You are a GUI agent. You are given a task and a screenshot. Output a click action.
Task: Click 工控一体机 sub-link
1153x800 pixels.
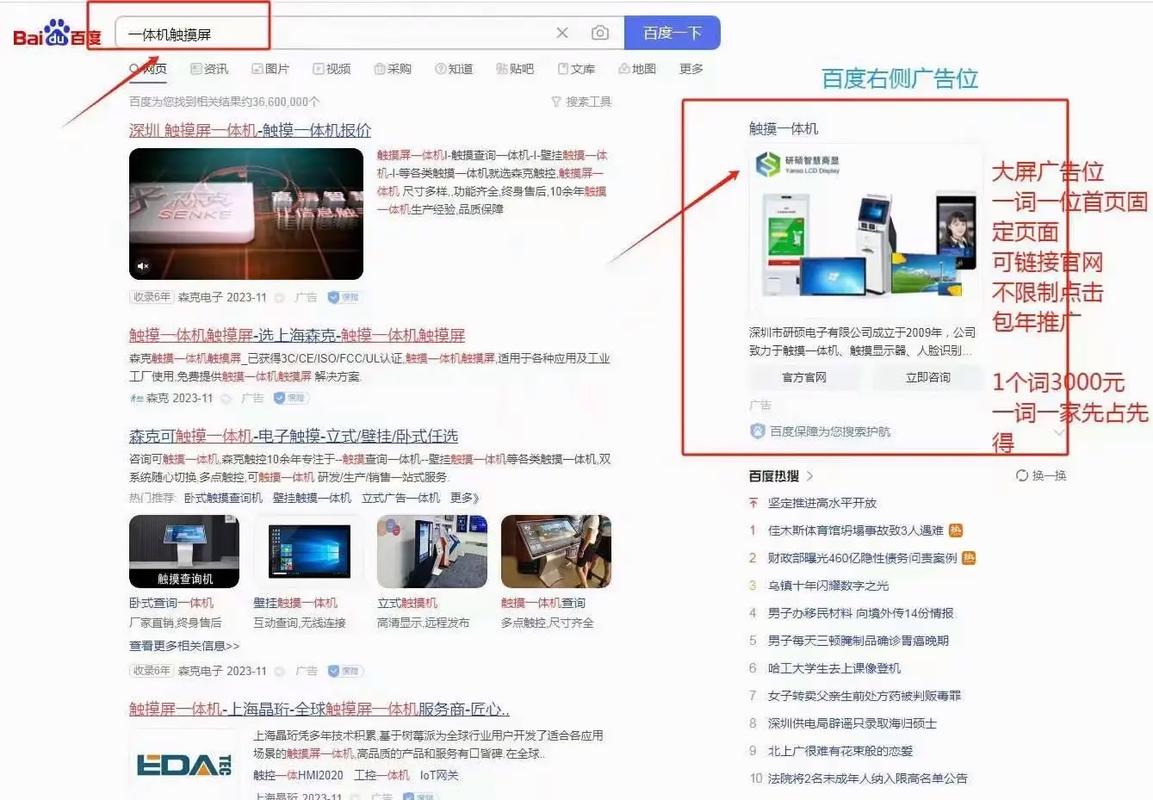[382, 775]
